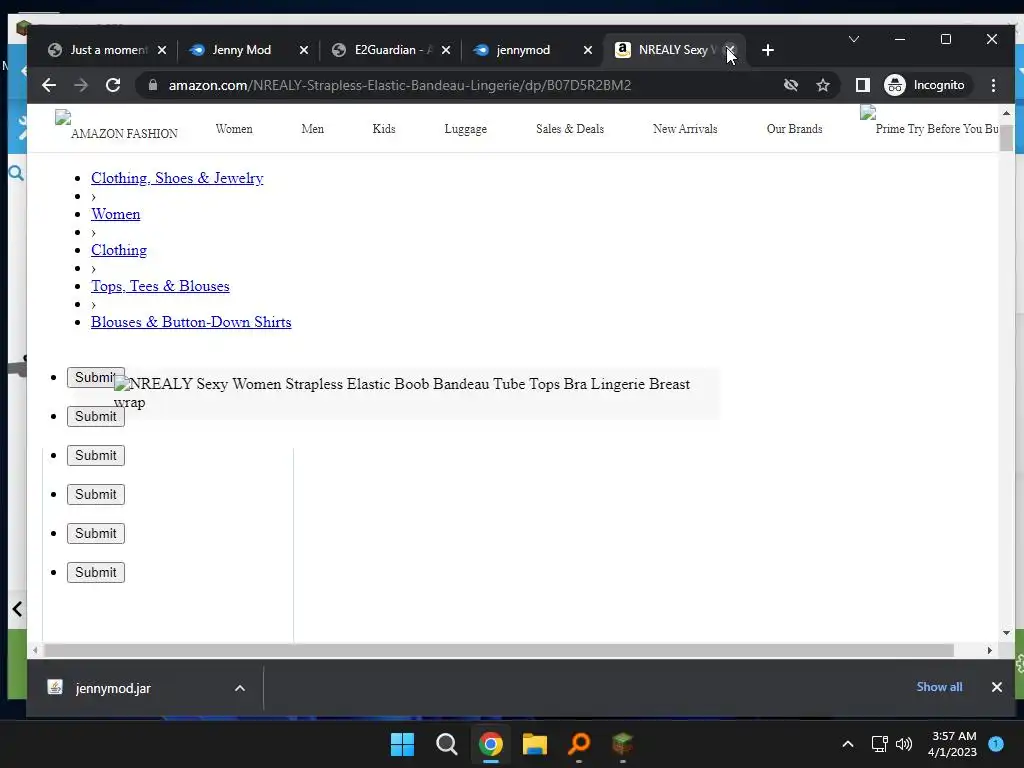Screen dimensions: 1024x768
Task: Open the Luggage navigation item
Action: 466,129
